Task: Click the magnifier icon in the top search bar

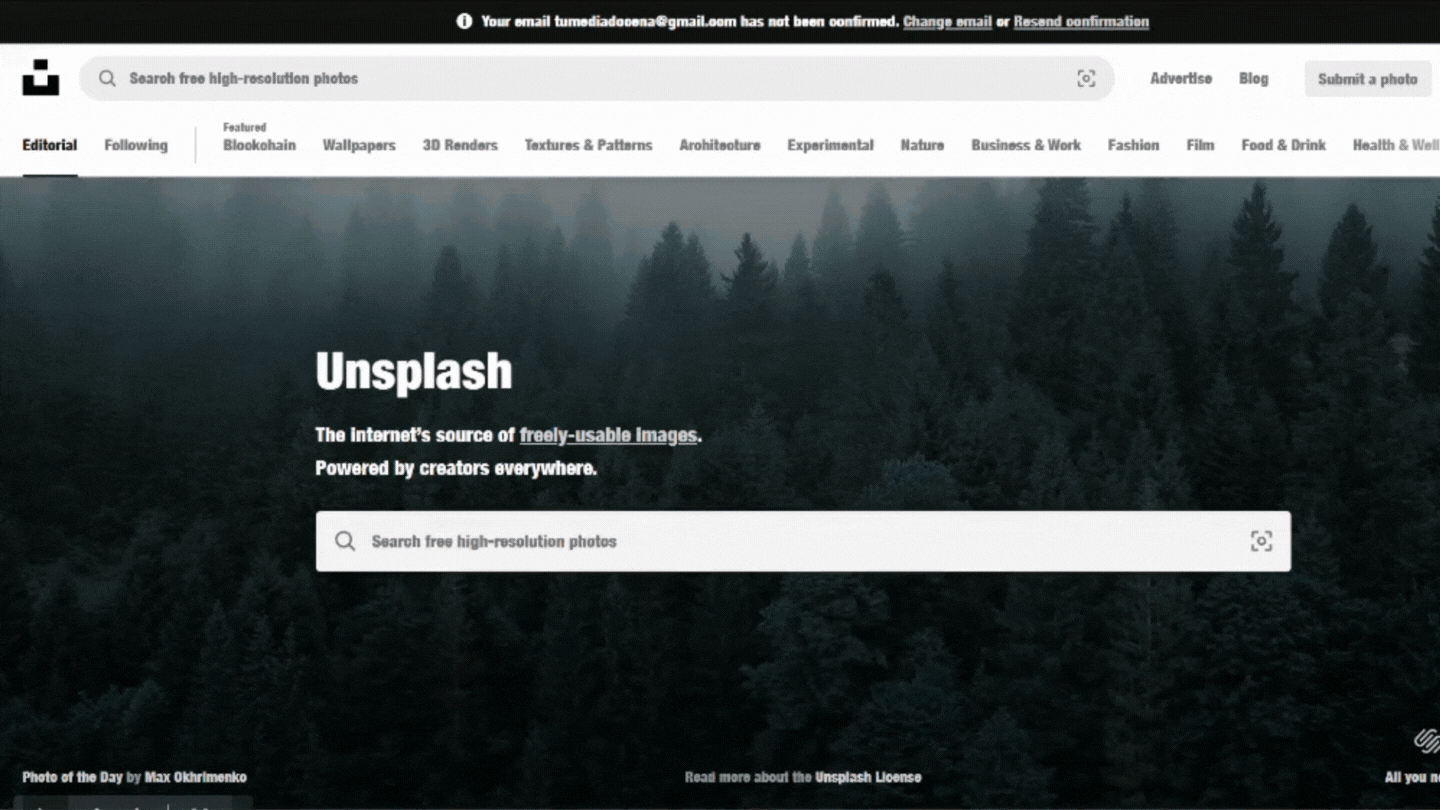Action: pyautogui.click(x=107, y=78)
